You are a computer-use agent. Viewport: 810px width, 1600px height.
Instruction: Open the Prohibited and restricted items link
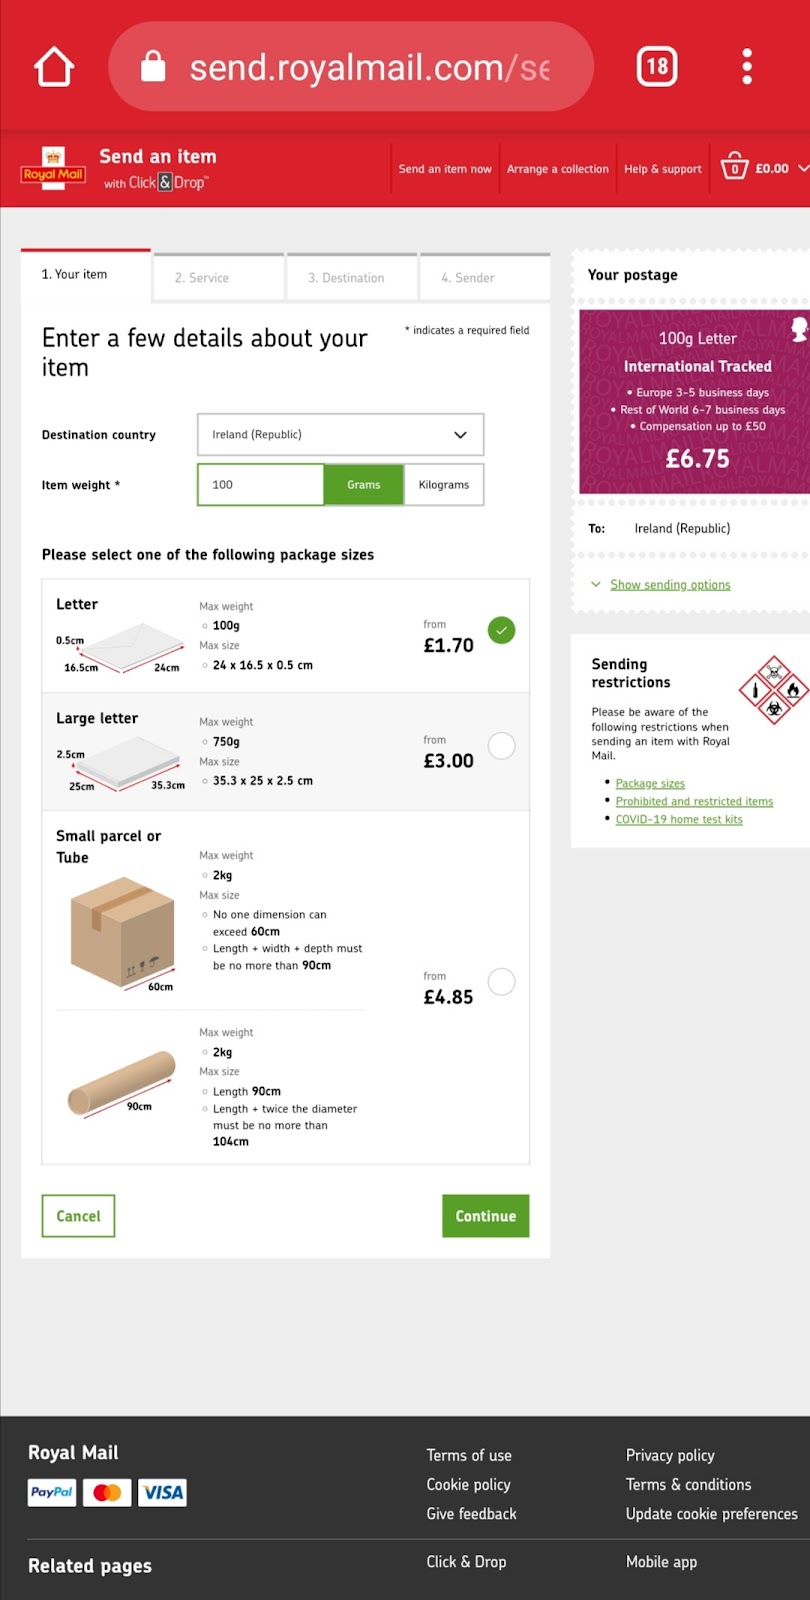[x=694, y=801]
